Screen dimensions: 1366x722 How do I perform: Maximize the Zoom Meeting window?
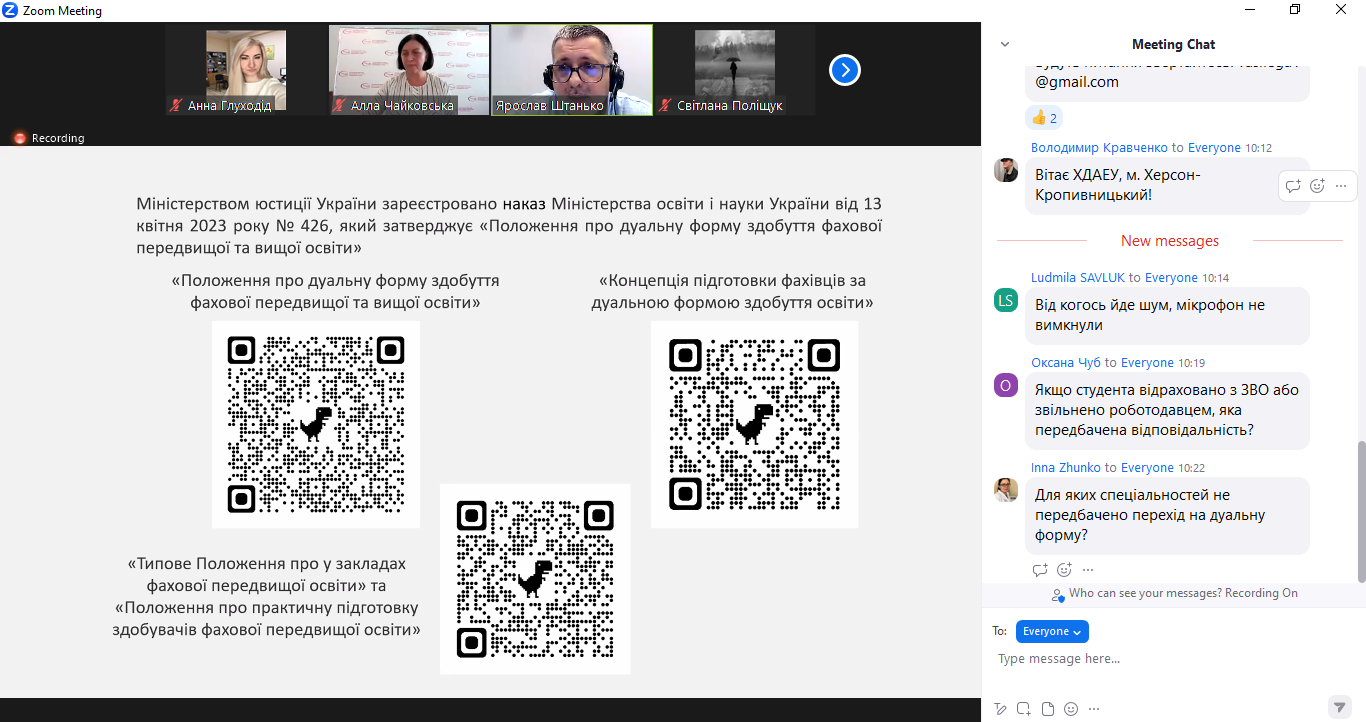[1295, 9]
